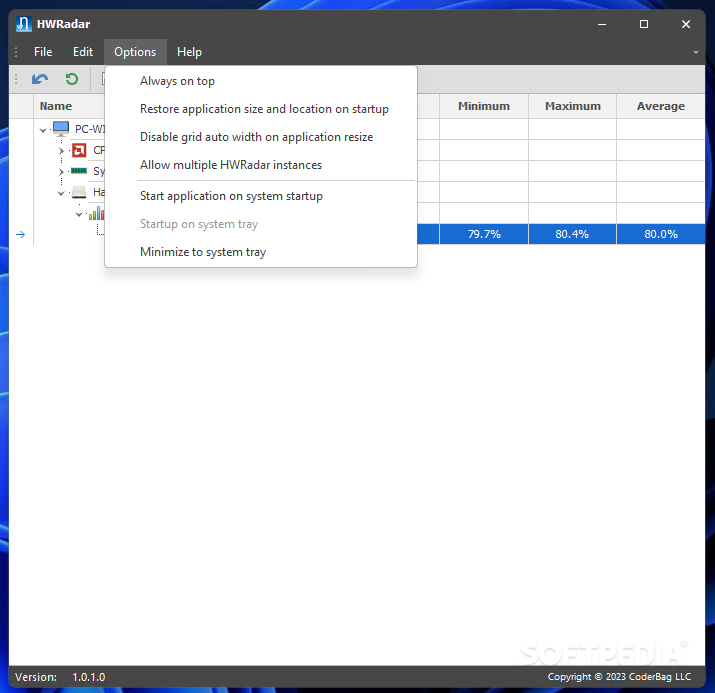Select the hard drive icon in tree
This screenshot has height=693, width=715.
(x=79, y=192)
